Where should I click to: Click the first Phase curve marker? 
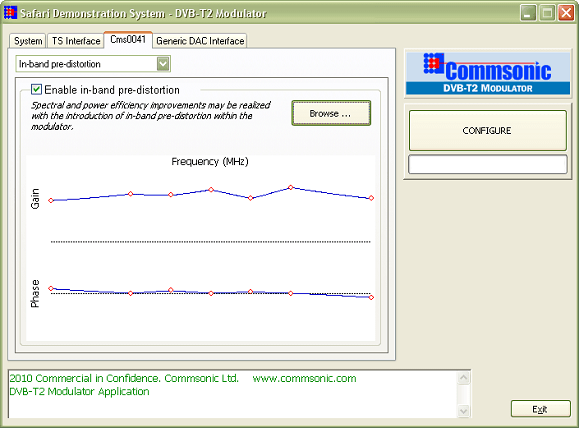(x=51, y=288)
